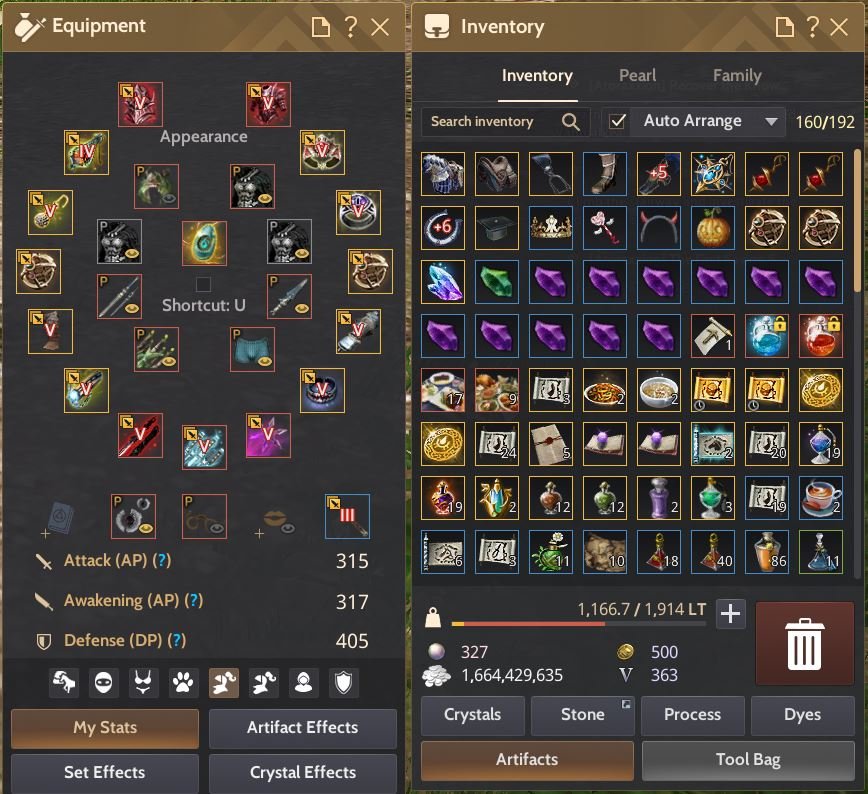Click the trash can delete icon
The height and width of the screenshot is (794, 868).
(804, 643)
